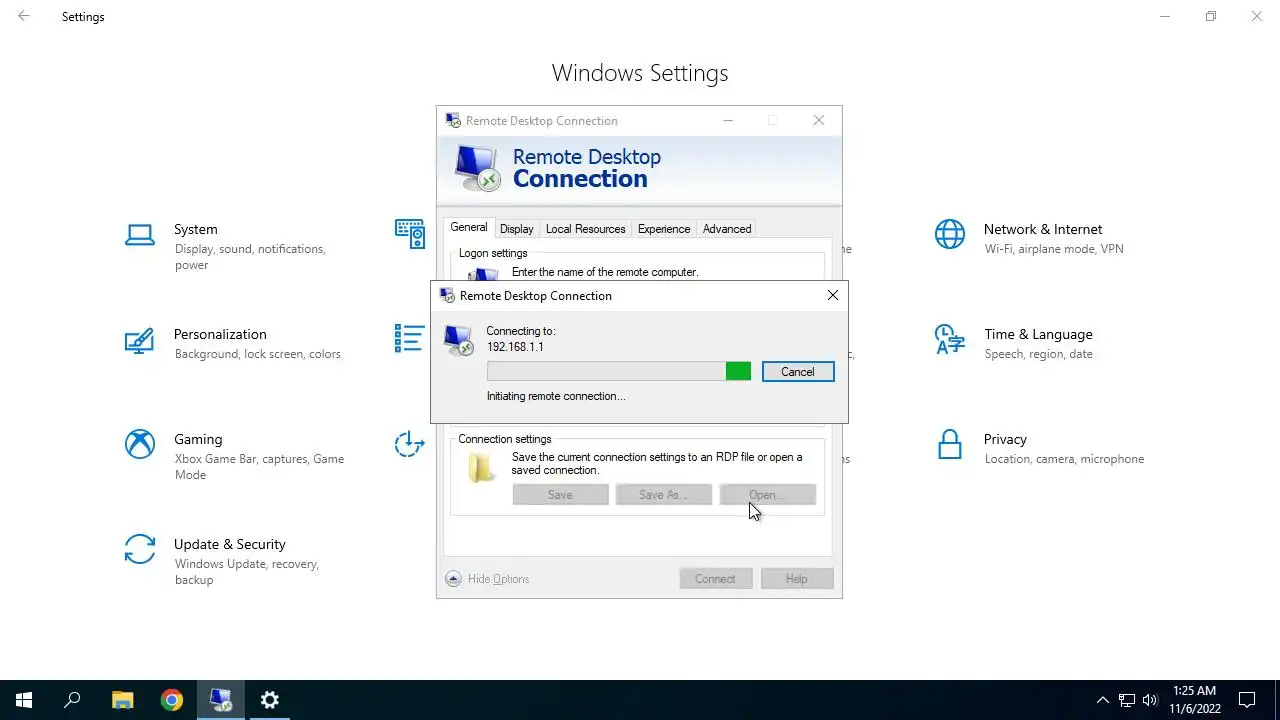Open the Windows Start menu
This screenshot has height=720, width=1280.
(x=24, y=700)
